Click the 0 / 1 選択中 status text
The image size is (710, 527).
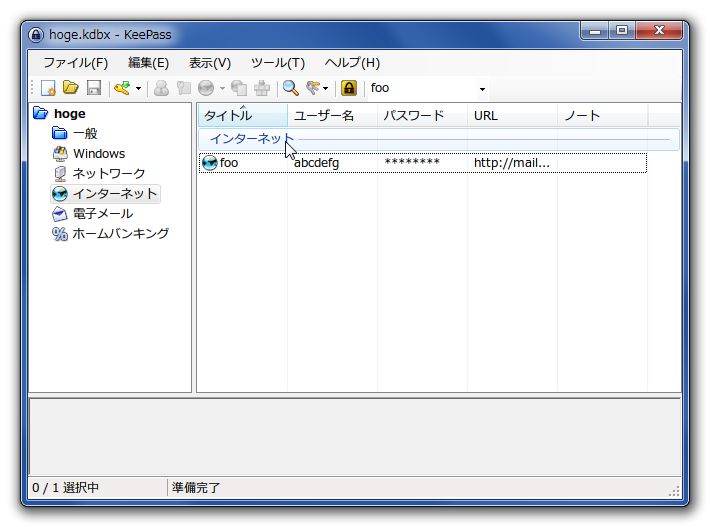click(x=65, y=488)
